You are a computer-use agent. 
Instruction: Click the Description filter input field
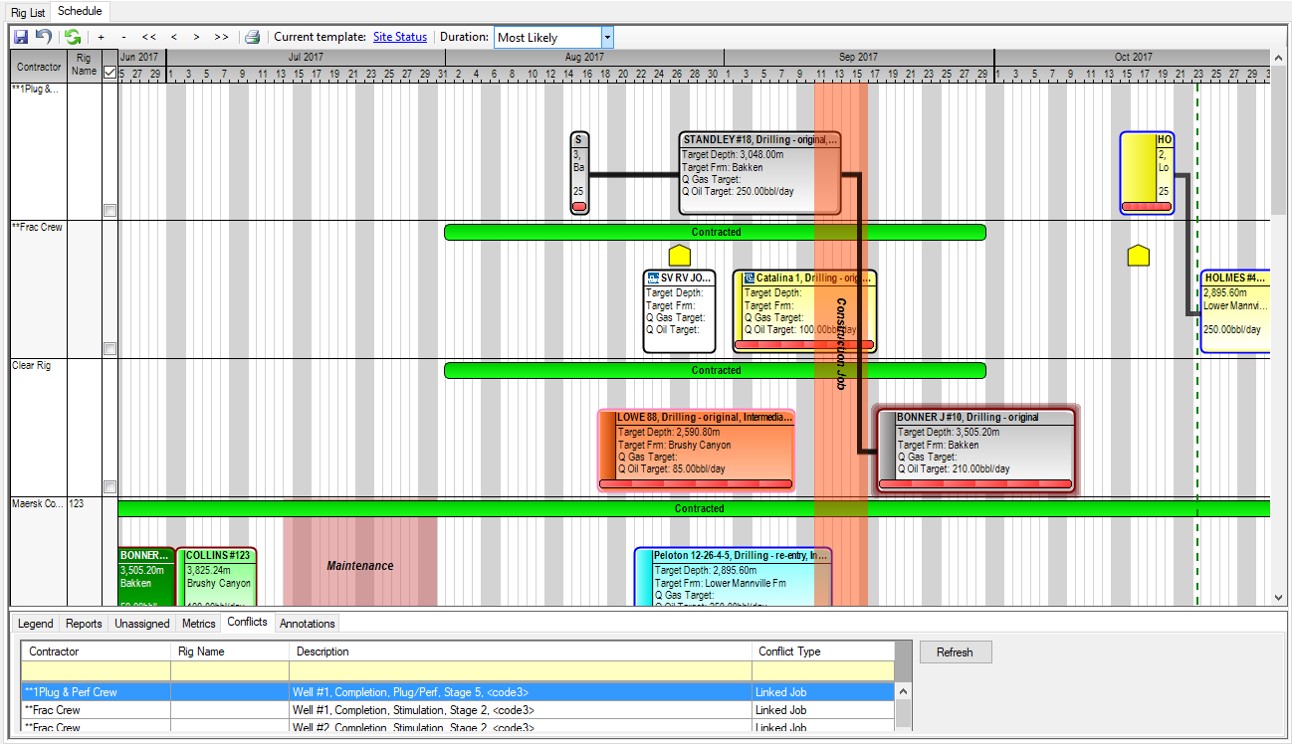pyautogui.click(x=521, y=671)
